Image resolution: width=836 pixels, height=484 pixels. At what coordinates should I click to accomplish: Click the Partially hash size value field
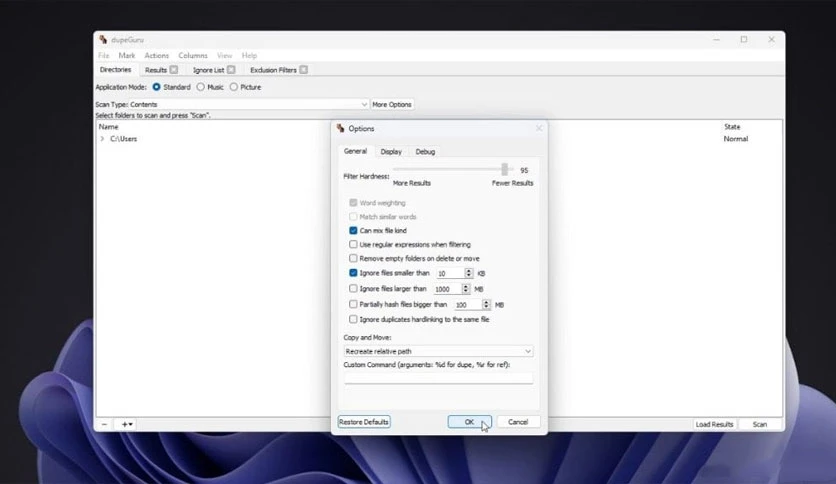click(x=467, y=304)
